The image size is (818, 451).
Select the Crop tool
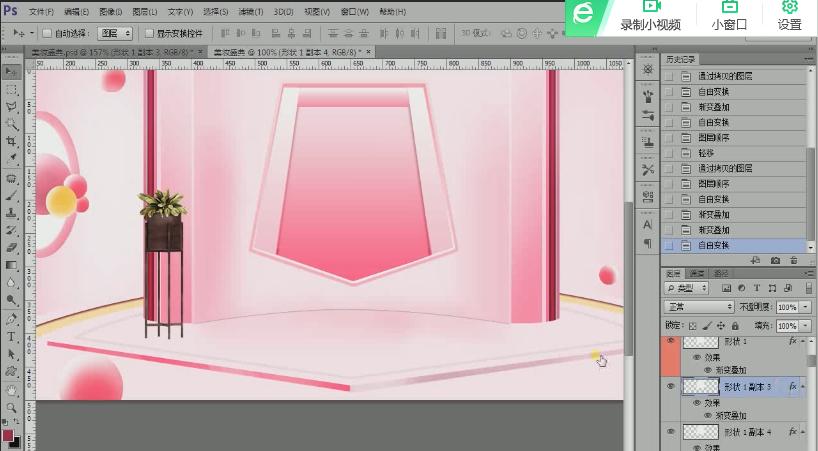tap(11, 141)
